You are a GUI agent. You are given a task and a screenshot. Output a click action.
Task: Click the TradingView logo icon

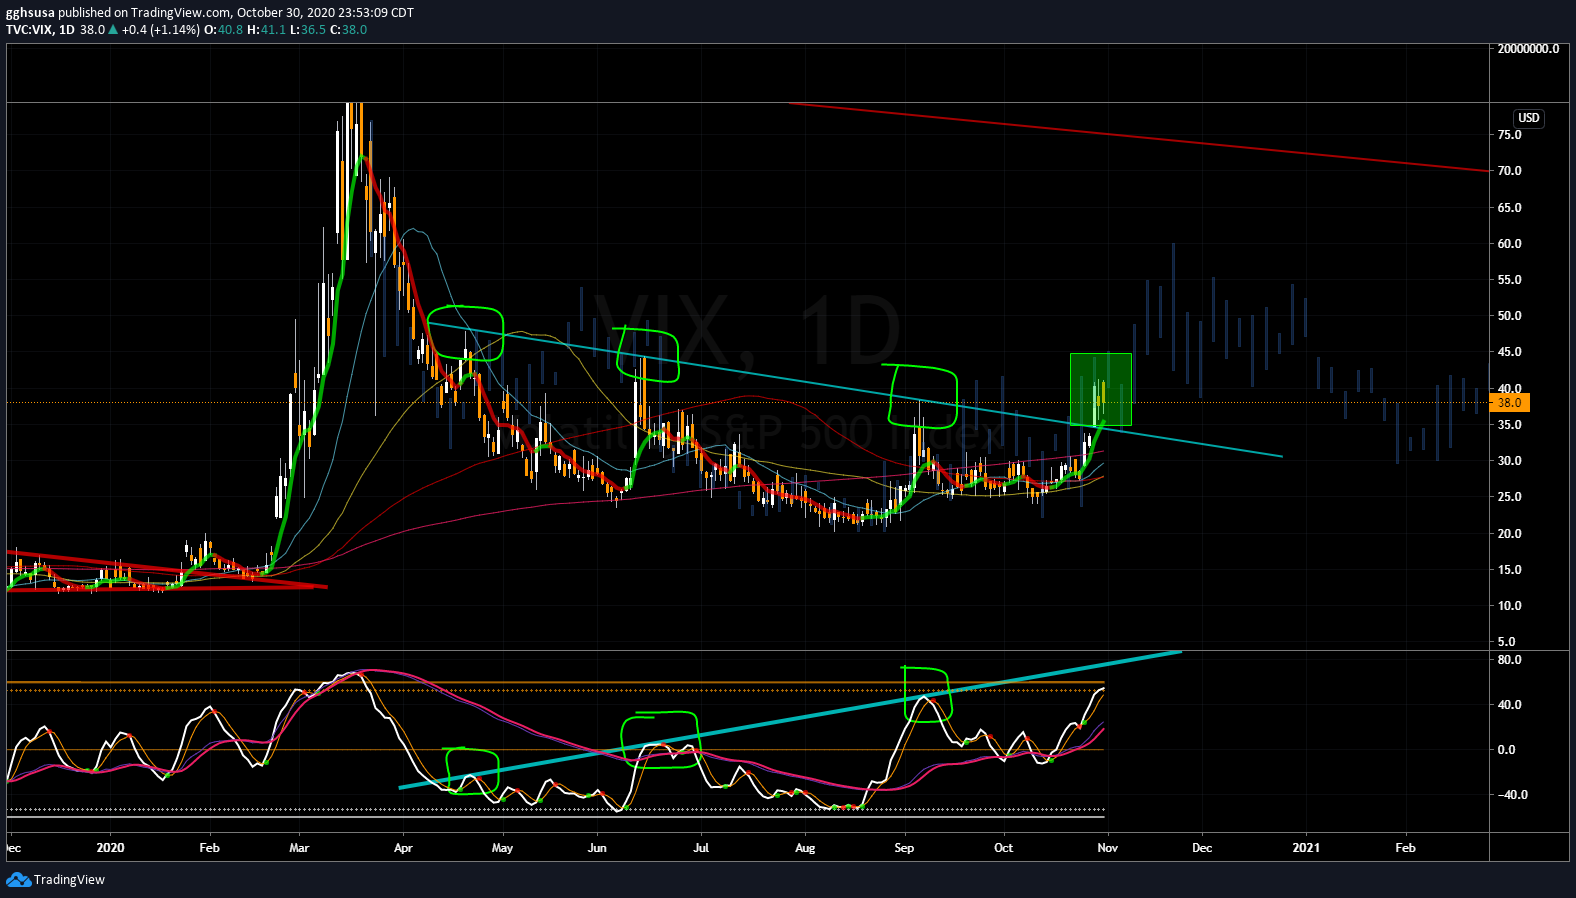coord(18,879)
